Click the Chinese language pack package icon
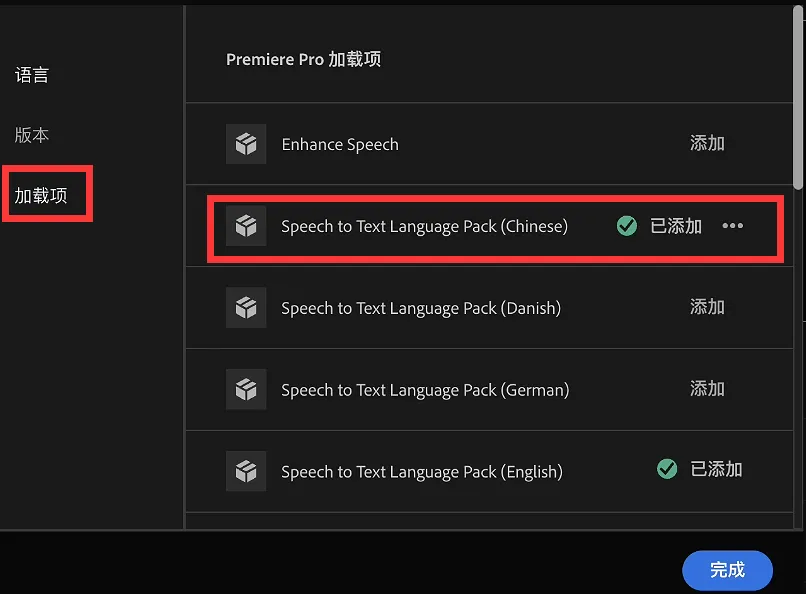The image size is (806, 594). tap(246, 226)
